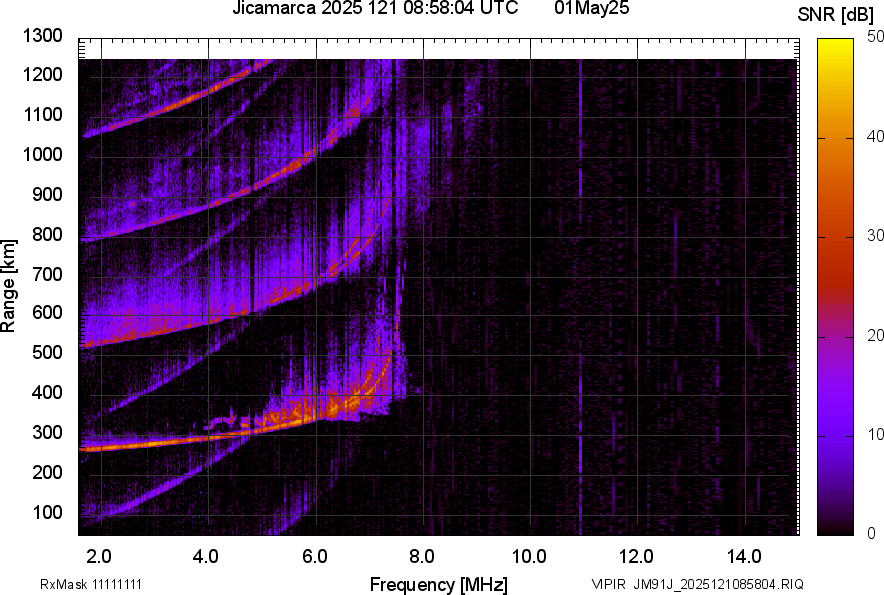The image size is (884, 595).
Task: Select the yellow top of SNR colorbar
Action: (836, 44)
